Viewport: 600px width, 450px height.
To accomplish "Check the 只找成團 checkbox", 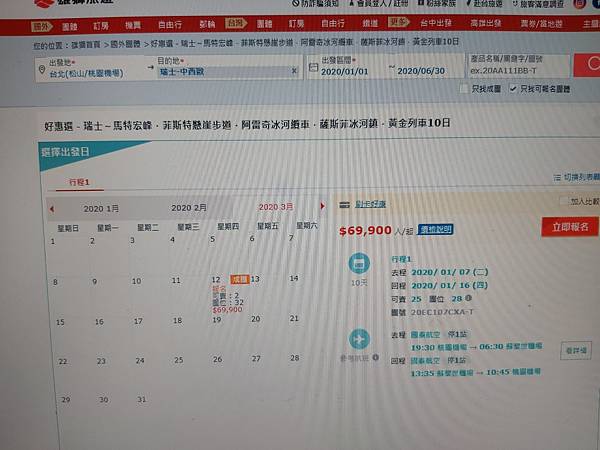I will [x=465, y=89].
